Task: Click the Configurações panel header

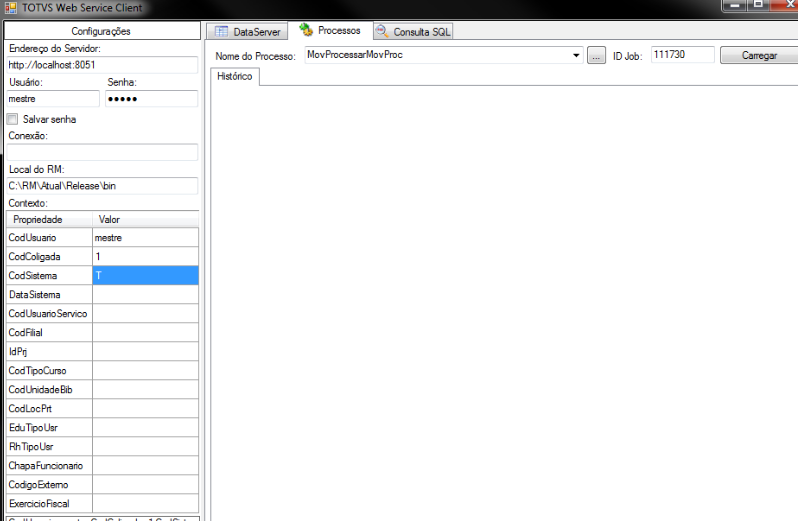Action: point(101,31)
